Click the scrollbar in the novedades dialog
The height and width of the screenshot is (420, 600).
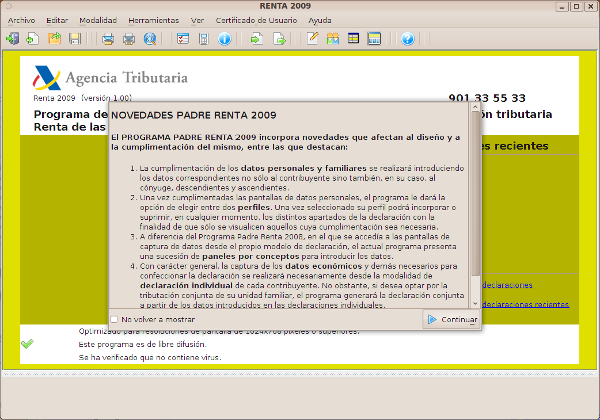pos(476,200)
